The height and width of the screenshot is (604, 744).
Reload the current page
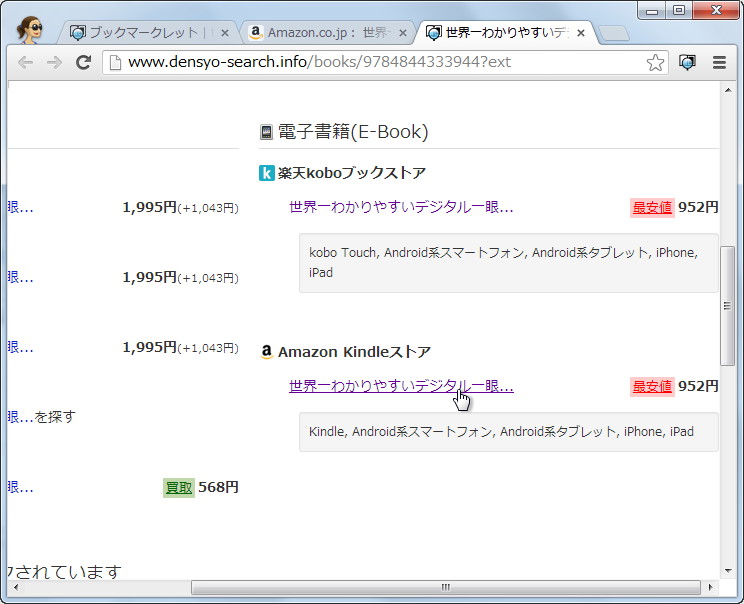(84, 62)
